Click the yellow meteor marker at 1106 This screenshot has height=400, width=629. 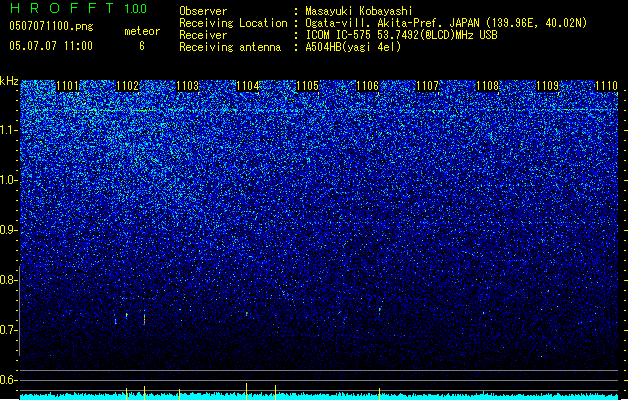(379, 394)
